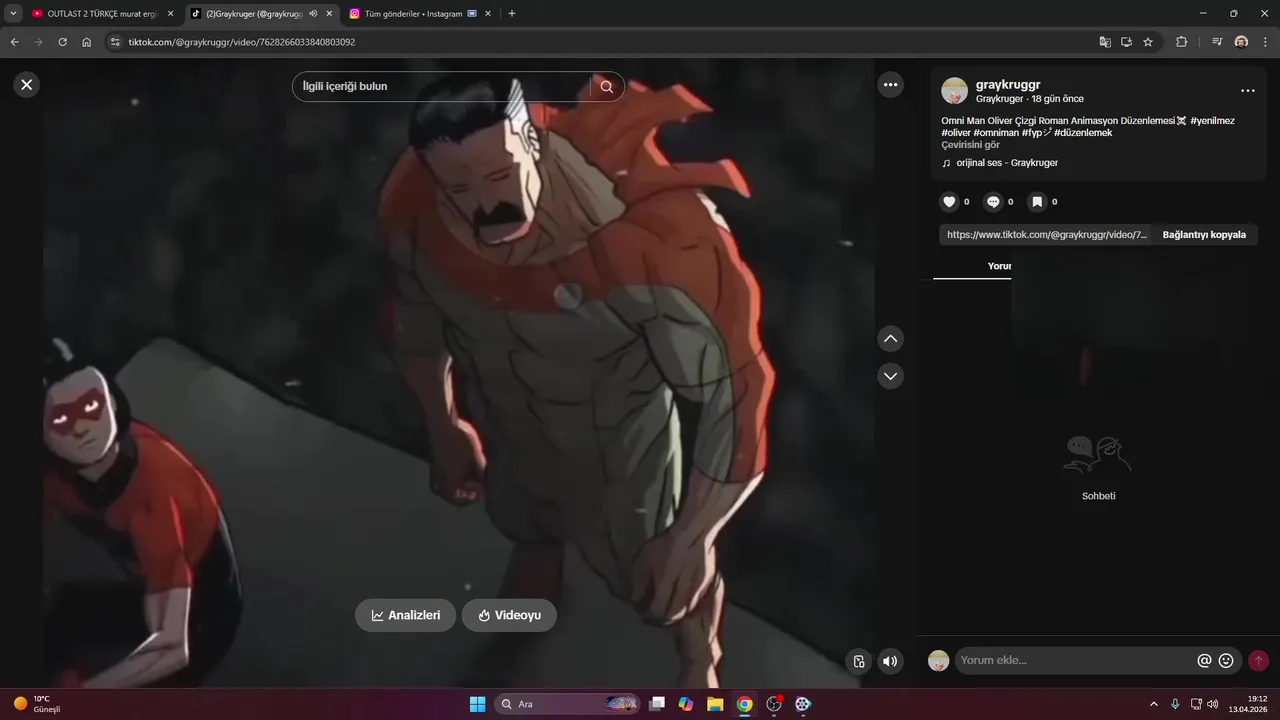1280x720 pixels.
Task: Open the #omniman hashtag
Action: pyautogui.click(x=996, y=133)
